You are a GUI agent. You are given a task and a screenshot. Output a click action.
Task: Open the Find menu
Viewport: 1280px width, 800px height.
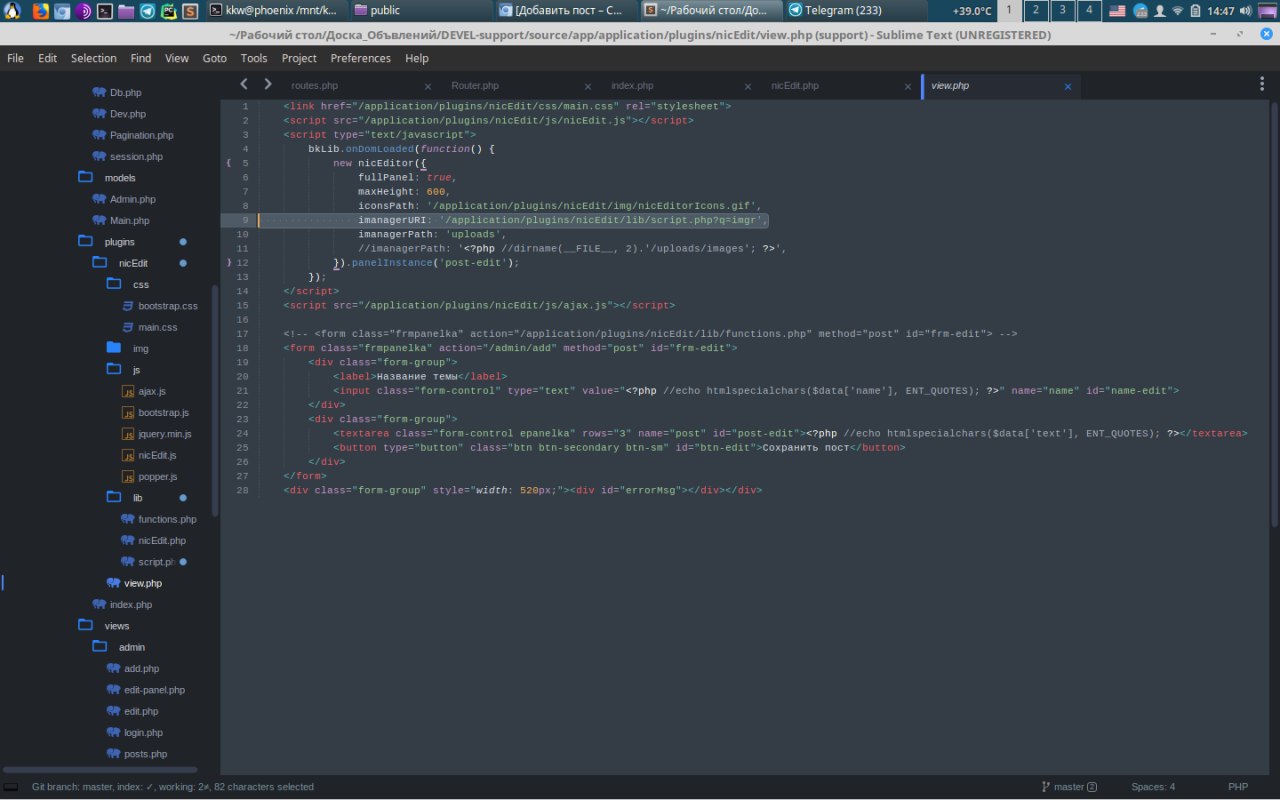(x=141, y=58)
